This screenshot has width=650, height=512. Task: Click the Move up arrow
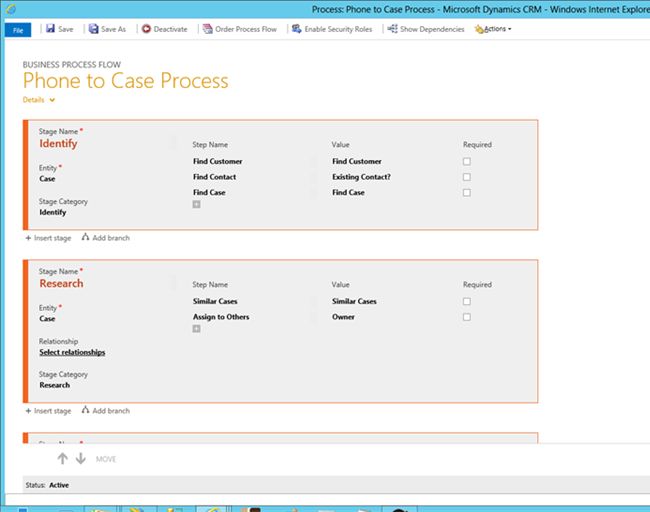pyautogui.click(x=63, y=459)
